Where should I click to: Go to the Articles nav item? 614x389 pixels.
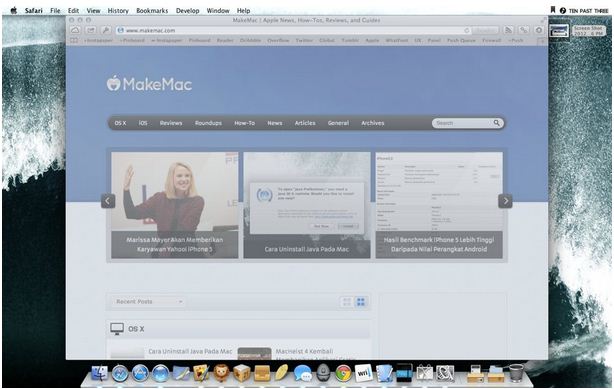pos(305,123)
